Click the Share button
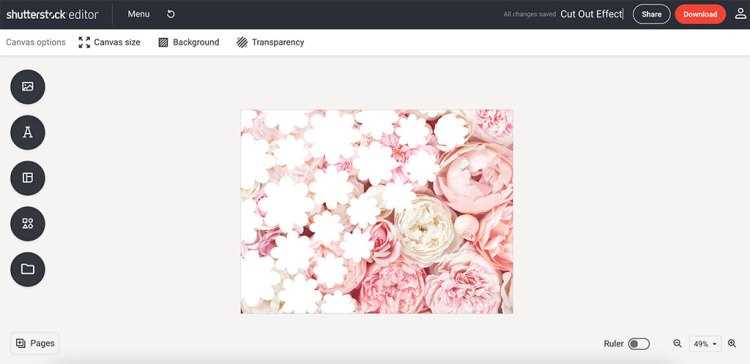Viewport: 750px width, 364px height. point(651,14)
